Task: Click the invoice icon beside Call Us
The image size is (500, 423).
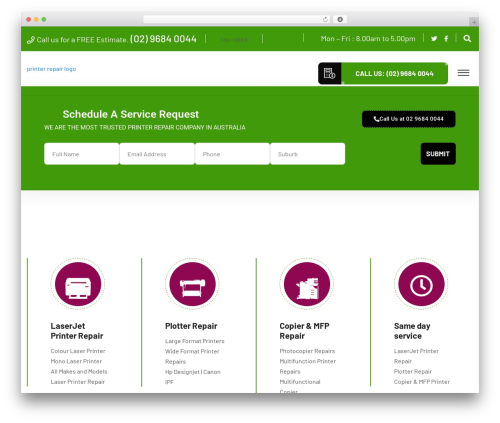Action: click(329, 73)
